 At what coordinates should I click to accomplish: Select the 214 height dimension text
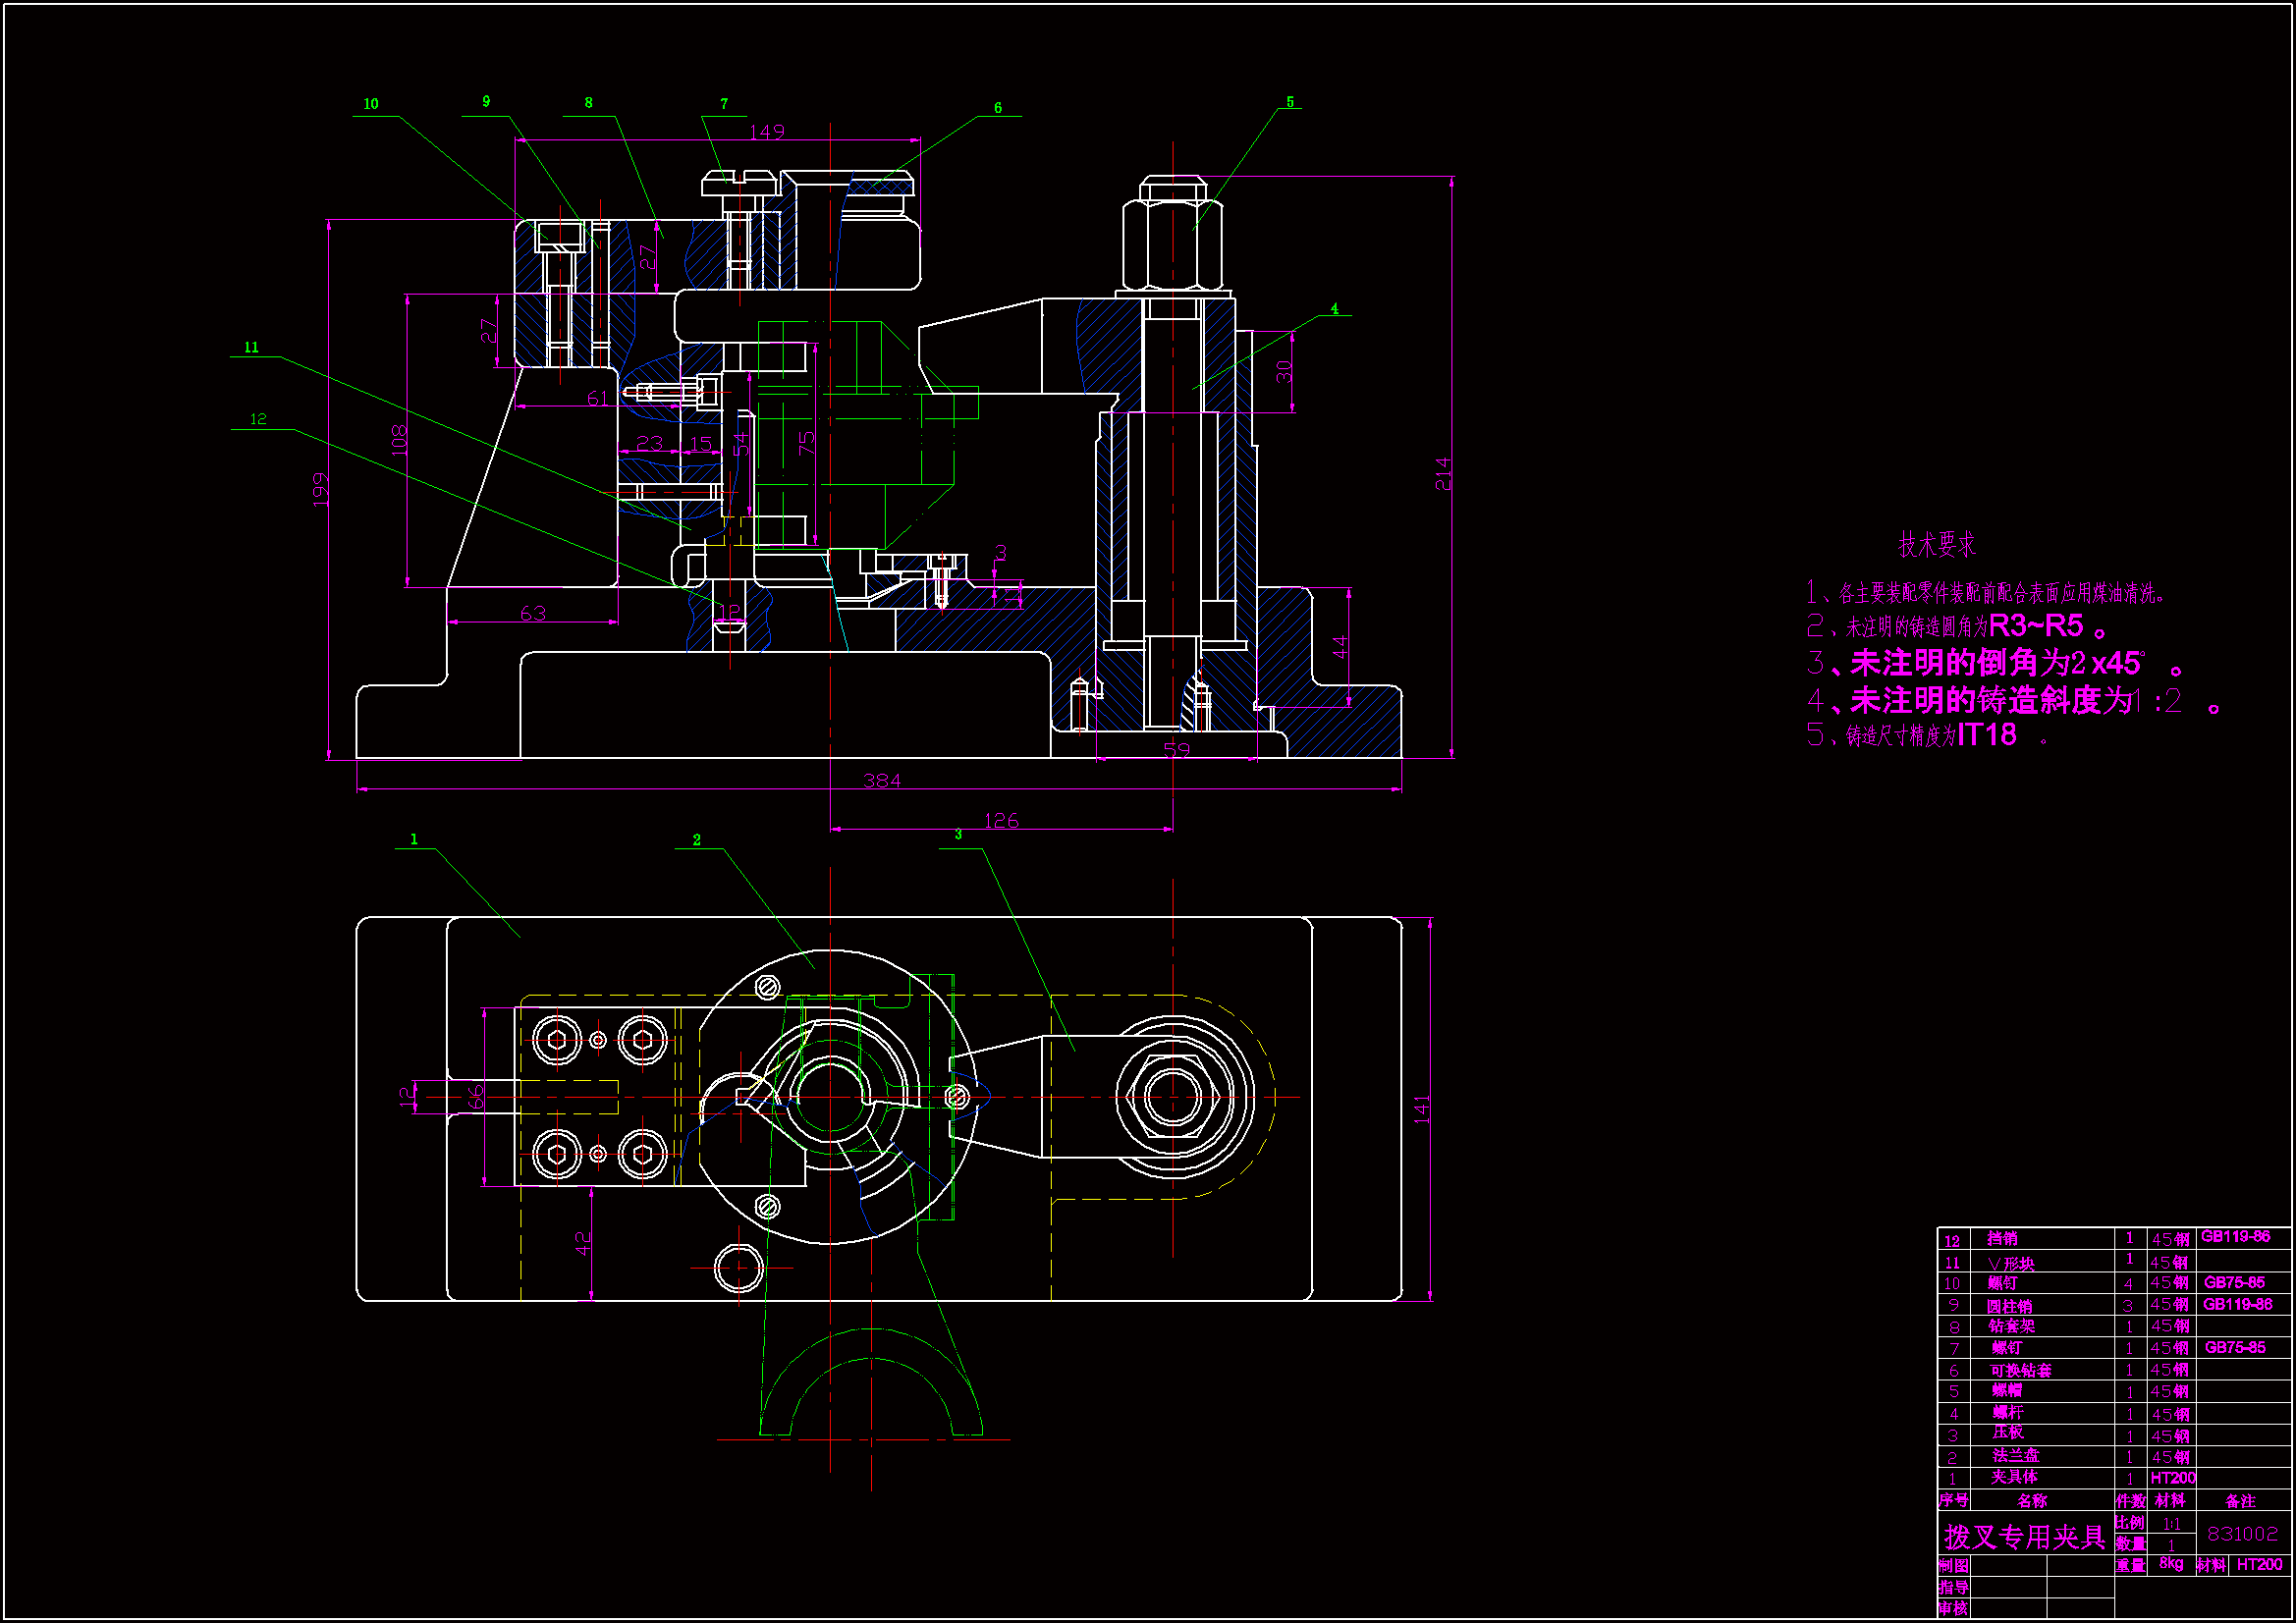click(1443, 473)
